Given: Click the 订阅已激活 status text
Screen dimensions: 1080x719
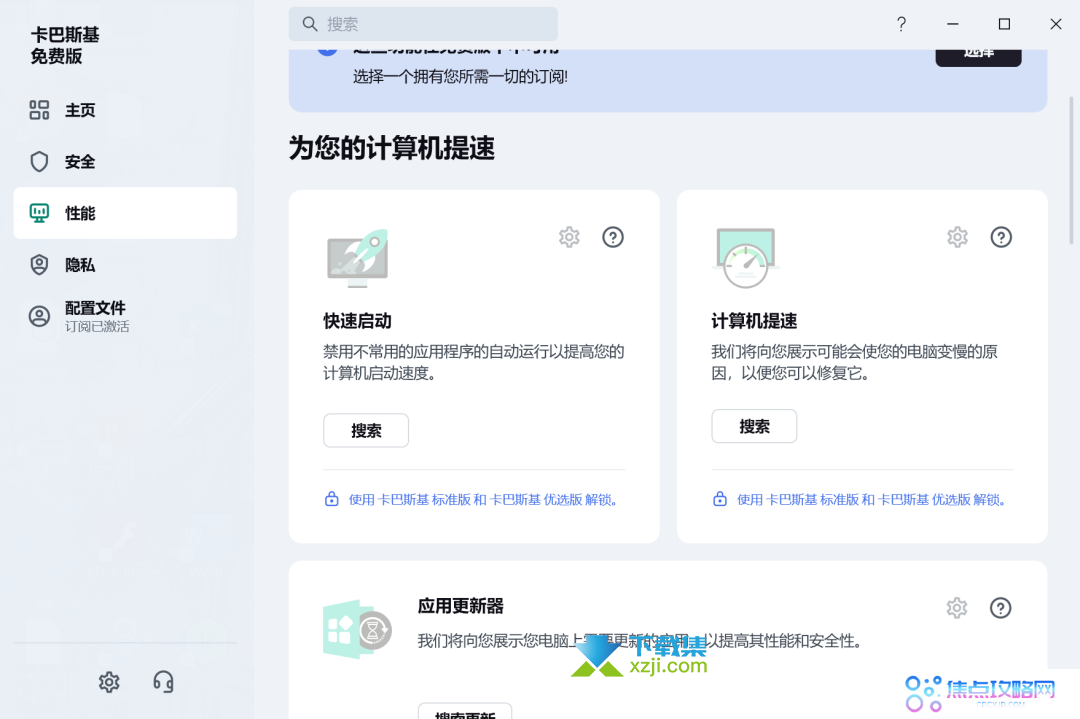Looking at the screenshot, I should click(x=97, y=326).
